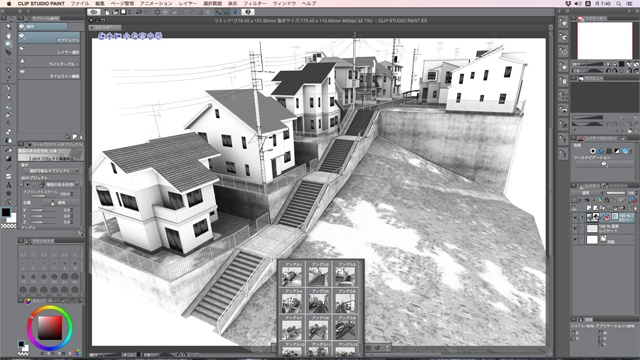Select the Operation object tool
Screen dimensions: 640x360
[x=8, y=44]
